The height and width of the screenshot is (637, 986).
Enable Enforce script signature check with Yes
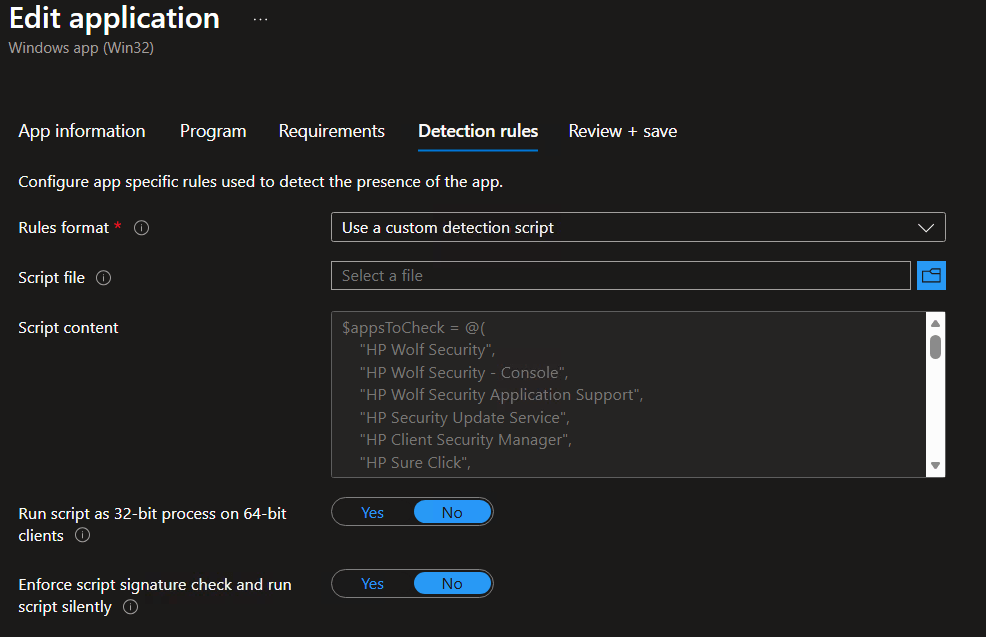[x=373, y=584]
